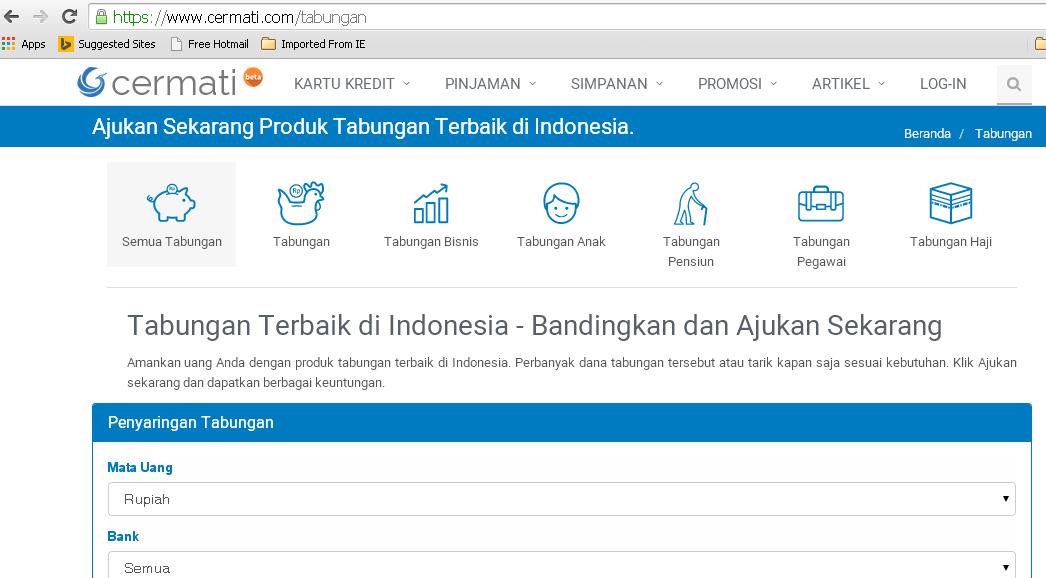
Task: Click the Tabungan Pensiun elderly person icon
Action: 691,203
